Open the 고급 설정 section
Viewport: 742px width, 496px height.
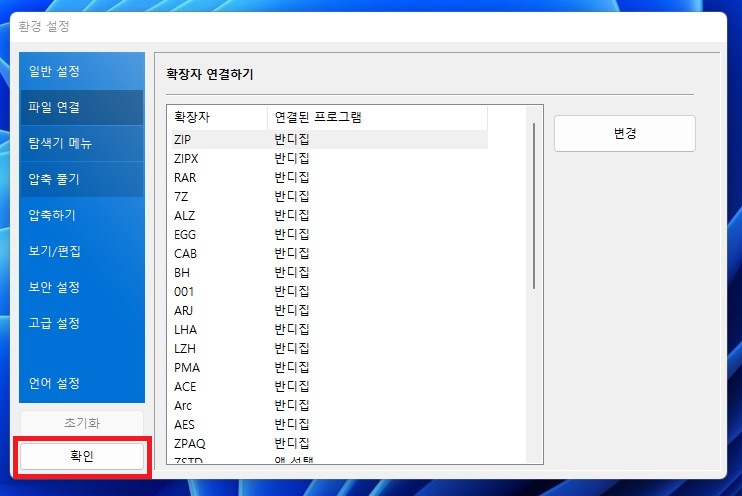(x=82, y=323)
